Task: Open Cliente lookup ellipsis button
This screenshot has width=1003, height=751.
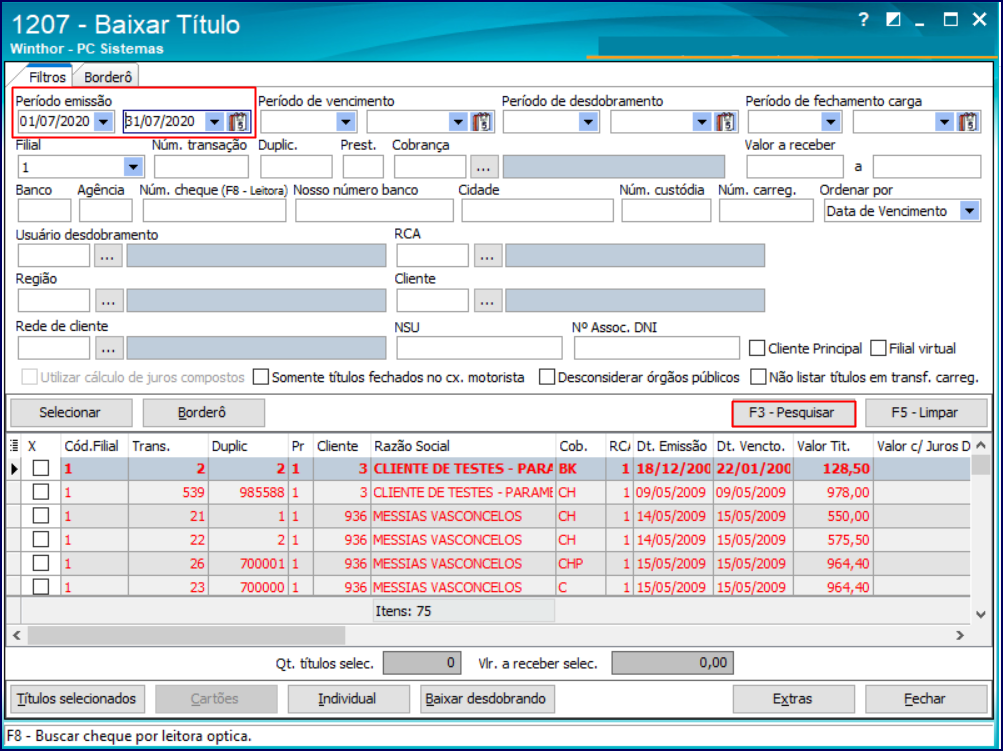Action: pyautogui.click(x=487, y=300)
